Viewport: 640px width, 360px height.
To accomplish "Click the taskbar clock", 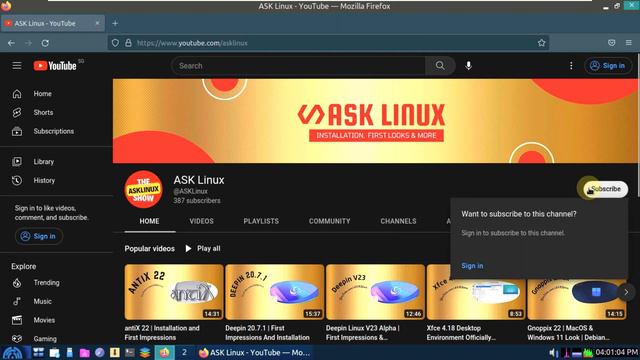I will (616, 352).
